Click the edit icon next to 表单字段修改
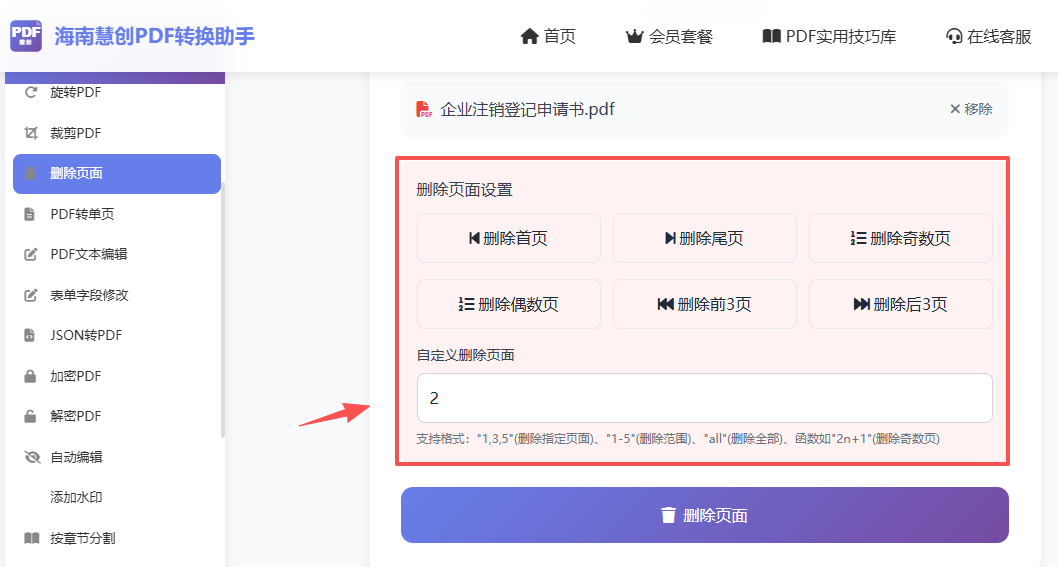This screenshot has height=567, width=1058. click(30, 295)
